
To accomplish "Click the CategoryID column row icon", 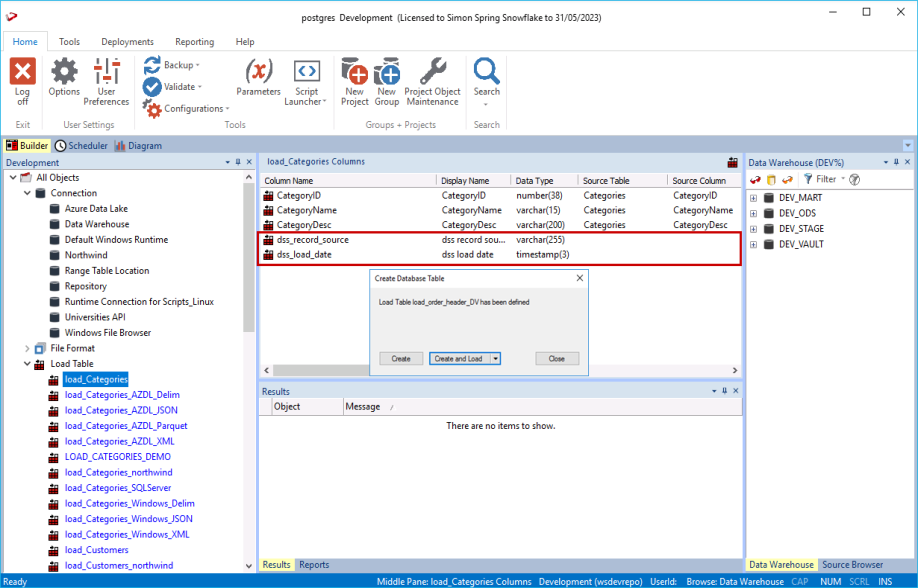I will click(268, 196).
